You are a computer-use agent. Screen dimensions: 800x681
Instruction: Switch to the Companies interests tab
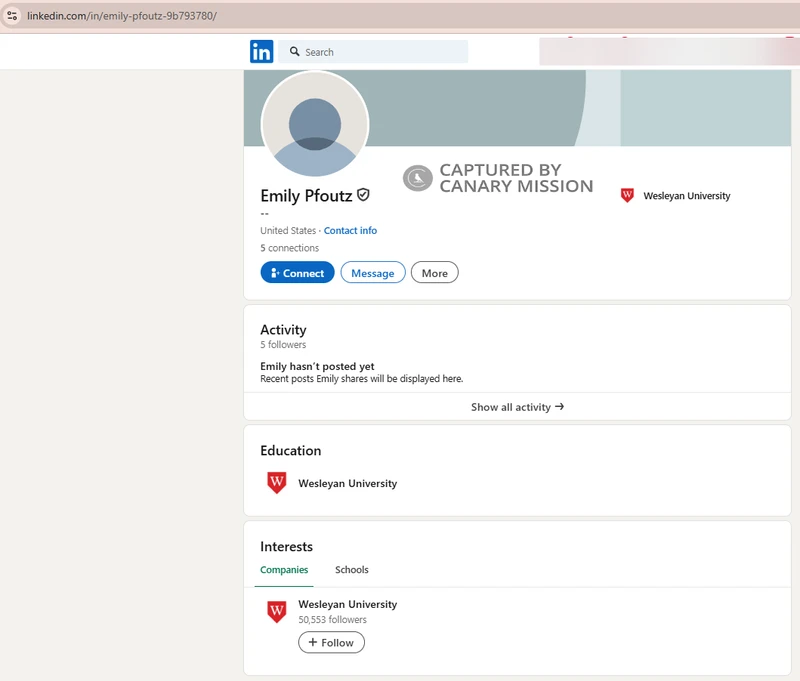[284, 570]
